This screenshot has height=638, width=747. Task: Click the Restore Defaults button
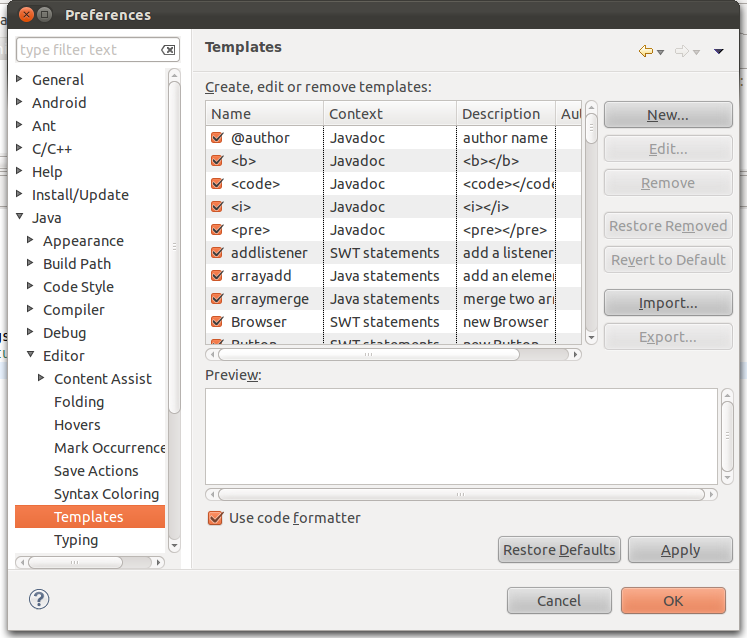click(x=559, y=550)
